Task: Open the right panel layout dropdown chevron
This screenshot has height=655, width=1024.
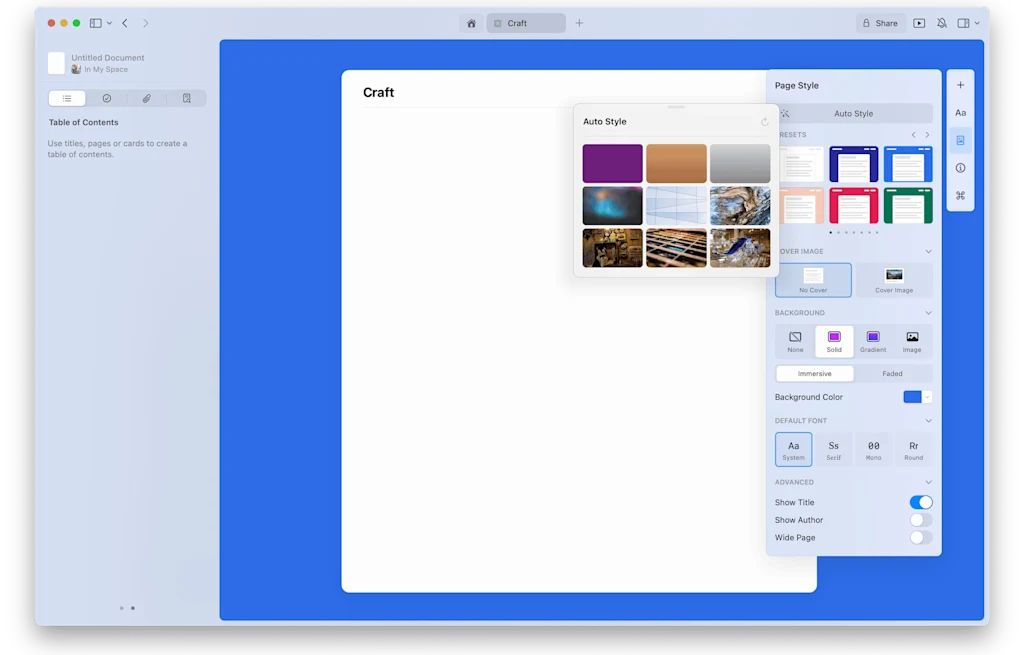Action: (x=977, y=23)
